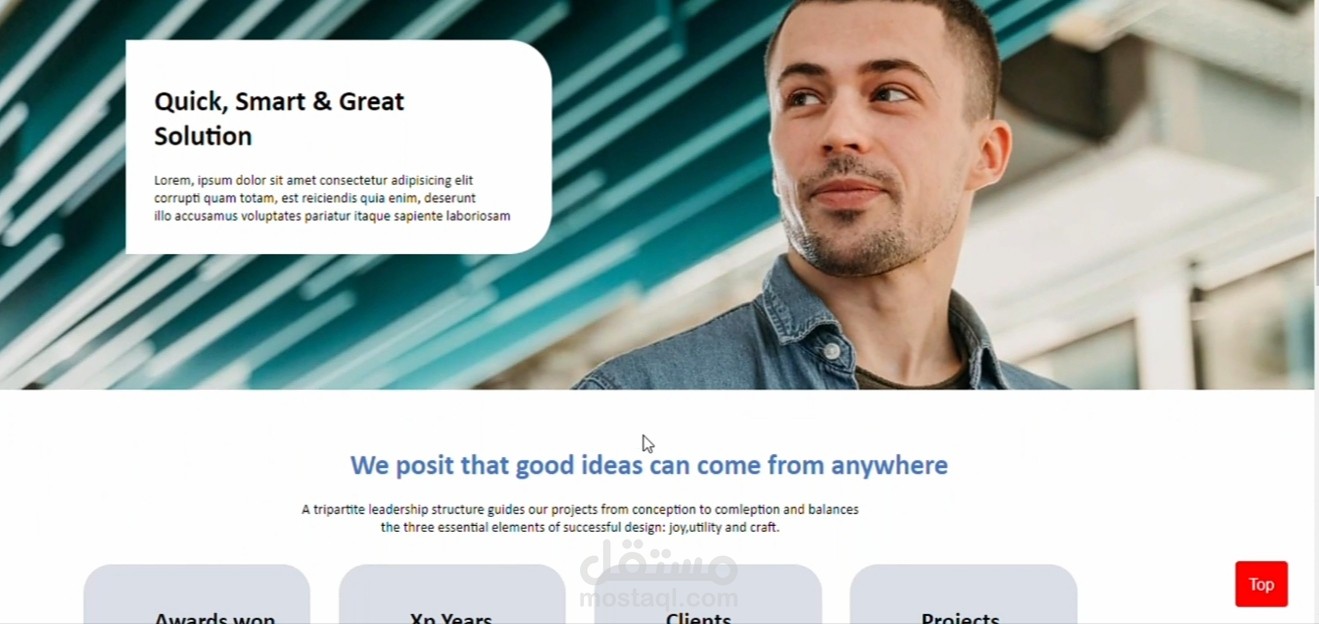1319x624 pixels.
Task: Click the Lorem ipsum paragraph text
Action: (332, 198)
